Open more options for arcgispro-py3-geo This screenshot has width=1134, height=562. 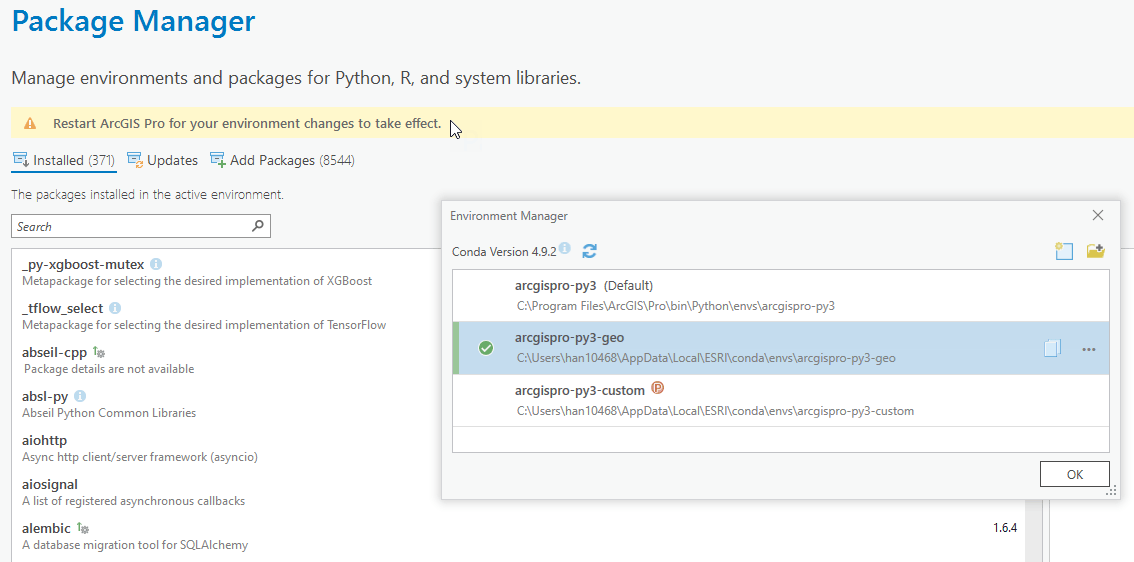(1089, 349)
